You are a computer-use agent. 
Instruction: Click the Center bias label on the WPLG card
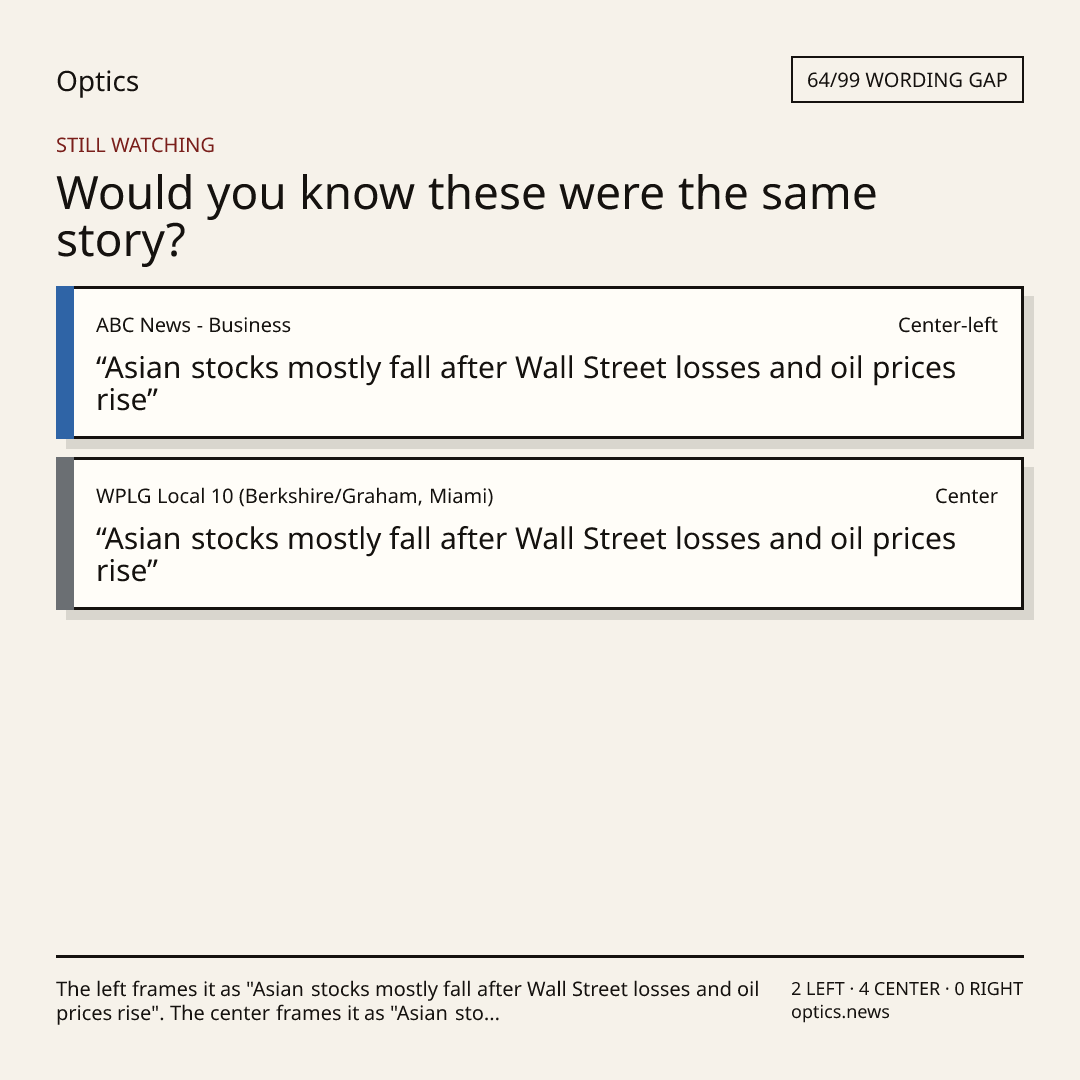966,496
